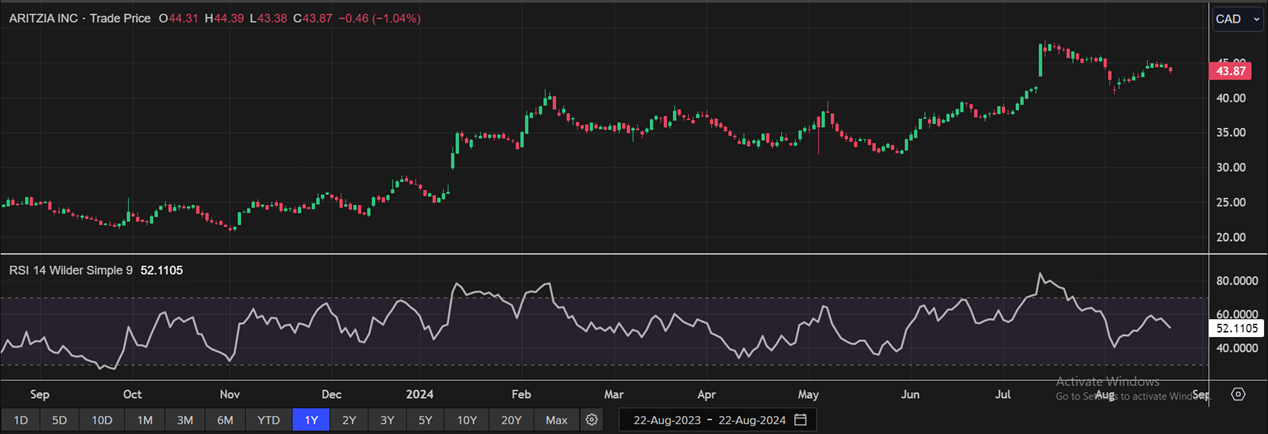Click the 22-Aug-2023 start date field
This screenshot has width=1268, height=434.
[667, 420]
